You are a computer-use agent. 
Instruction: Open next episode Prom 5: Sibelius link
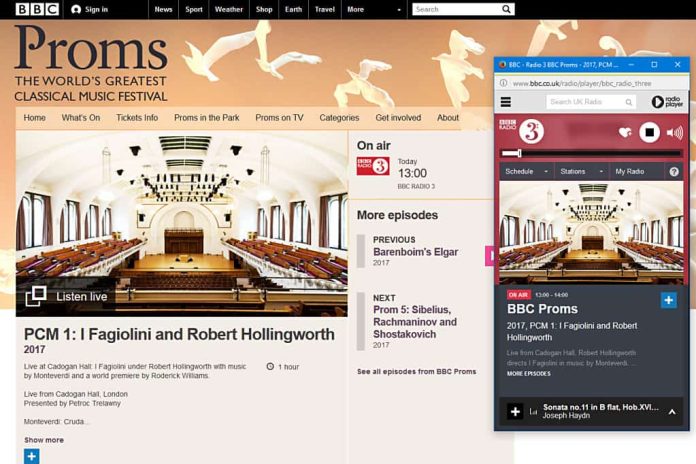tap(415, 321)
